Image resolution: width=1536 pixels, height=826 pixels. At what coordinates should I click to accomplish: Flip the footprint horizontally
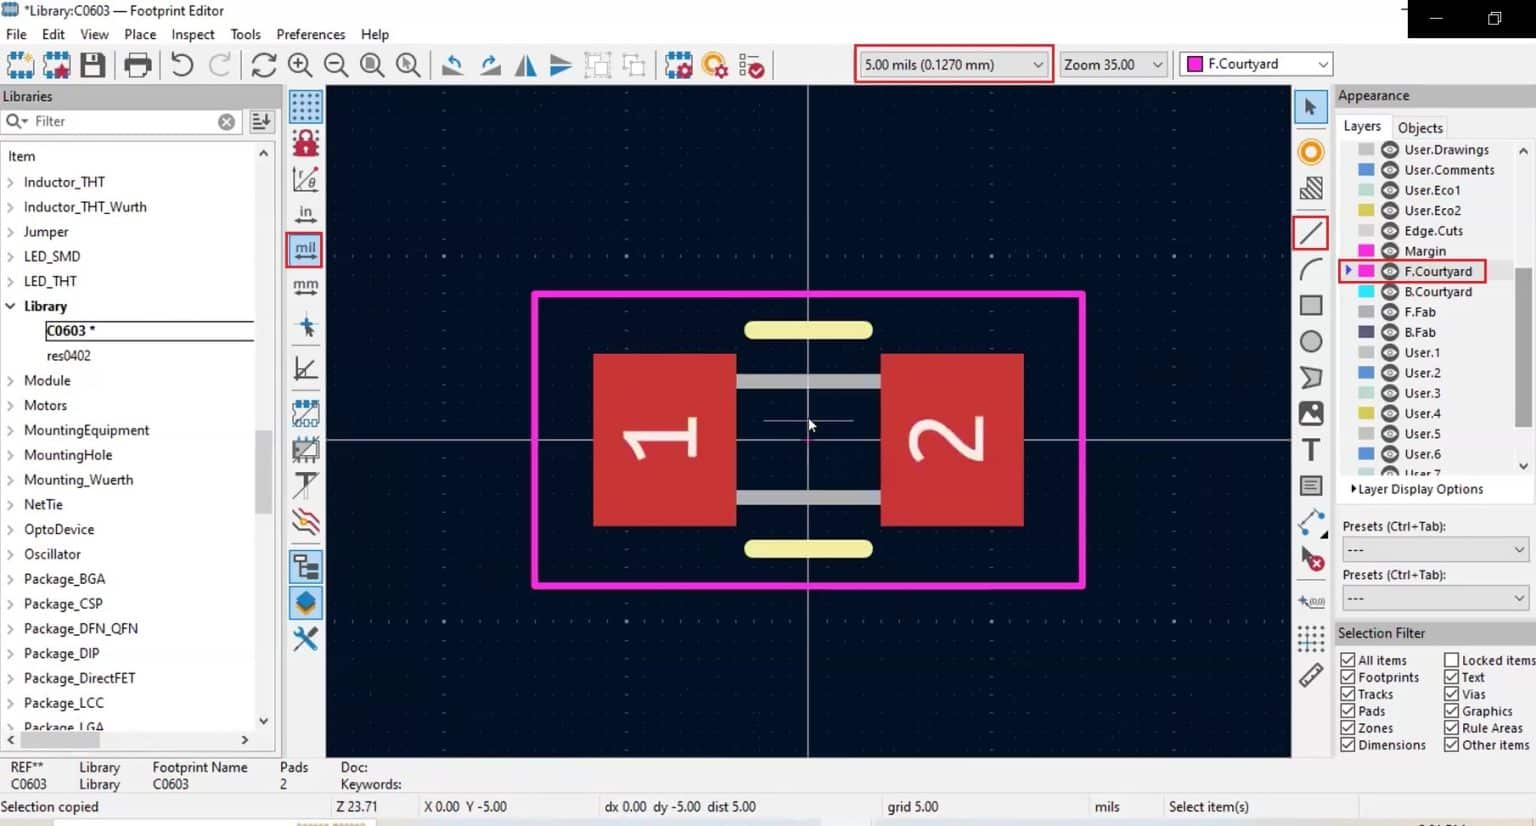(x=525, y=64)
